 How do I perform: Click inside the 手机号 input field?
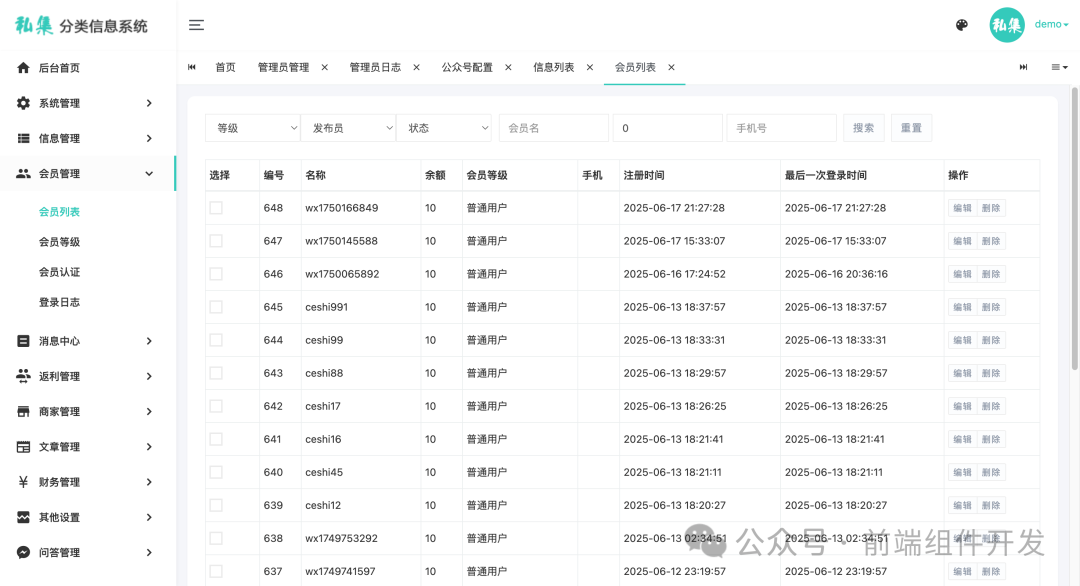point(781,128)
